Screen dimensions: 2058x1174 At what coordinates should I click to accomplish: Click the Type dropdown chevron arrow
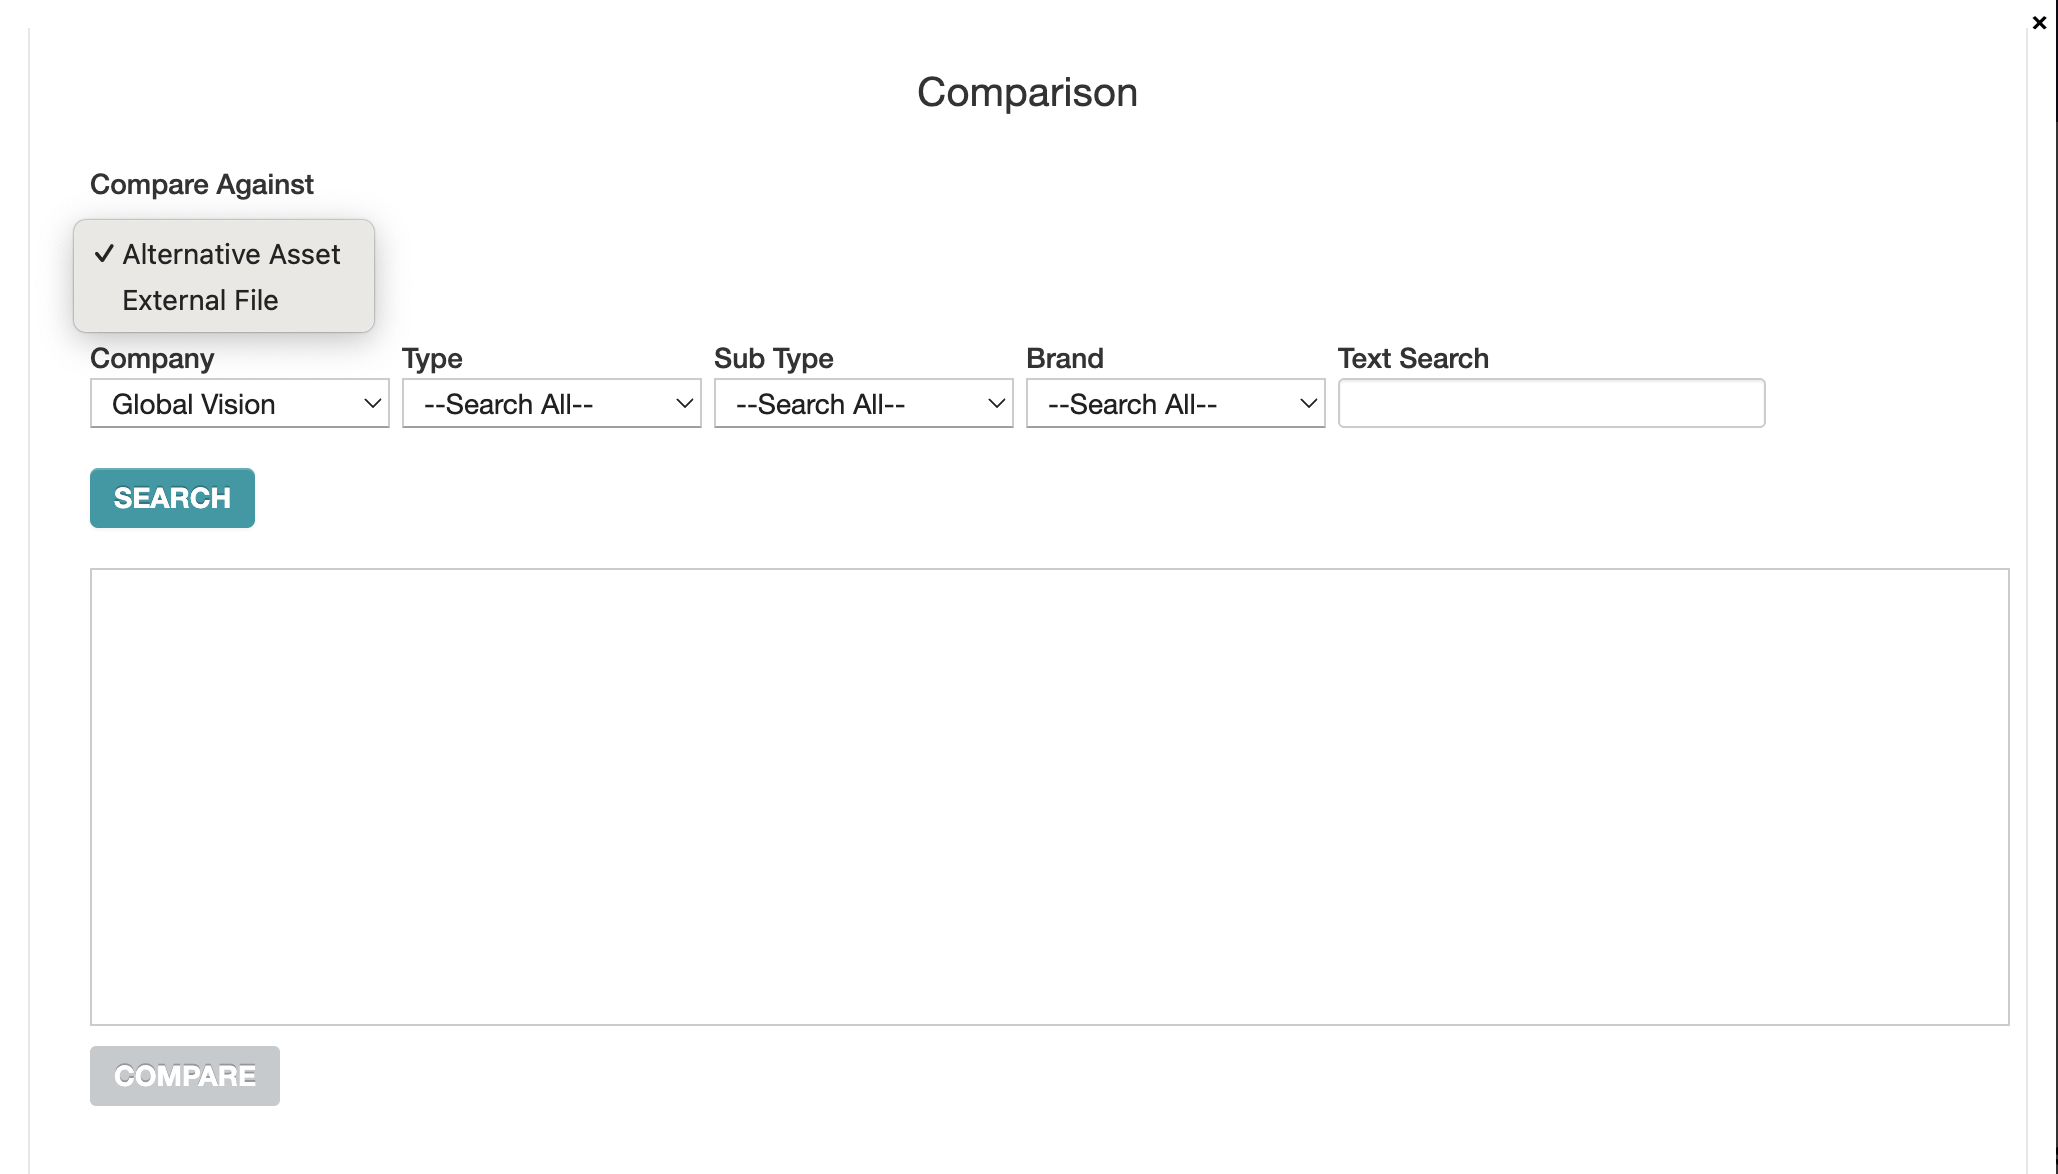(685, 404)
